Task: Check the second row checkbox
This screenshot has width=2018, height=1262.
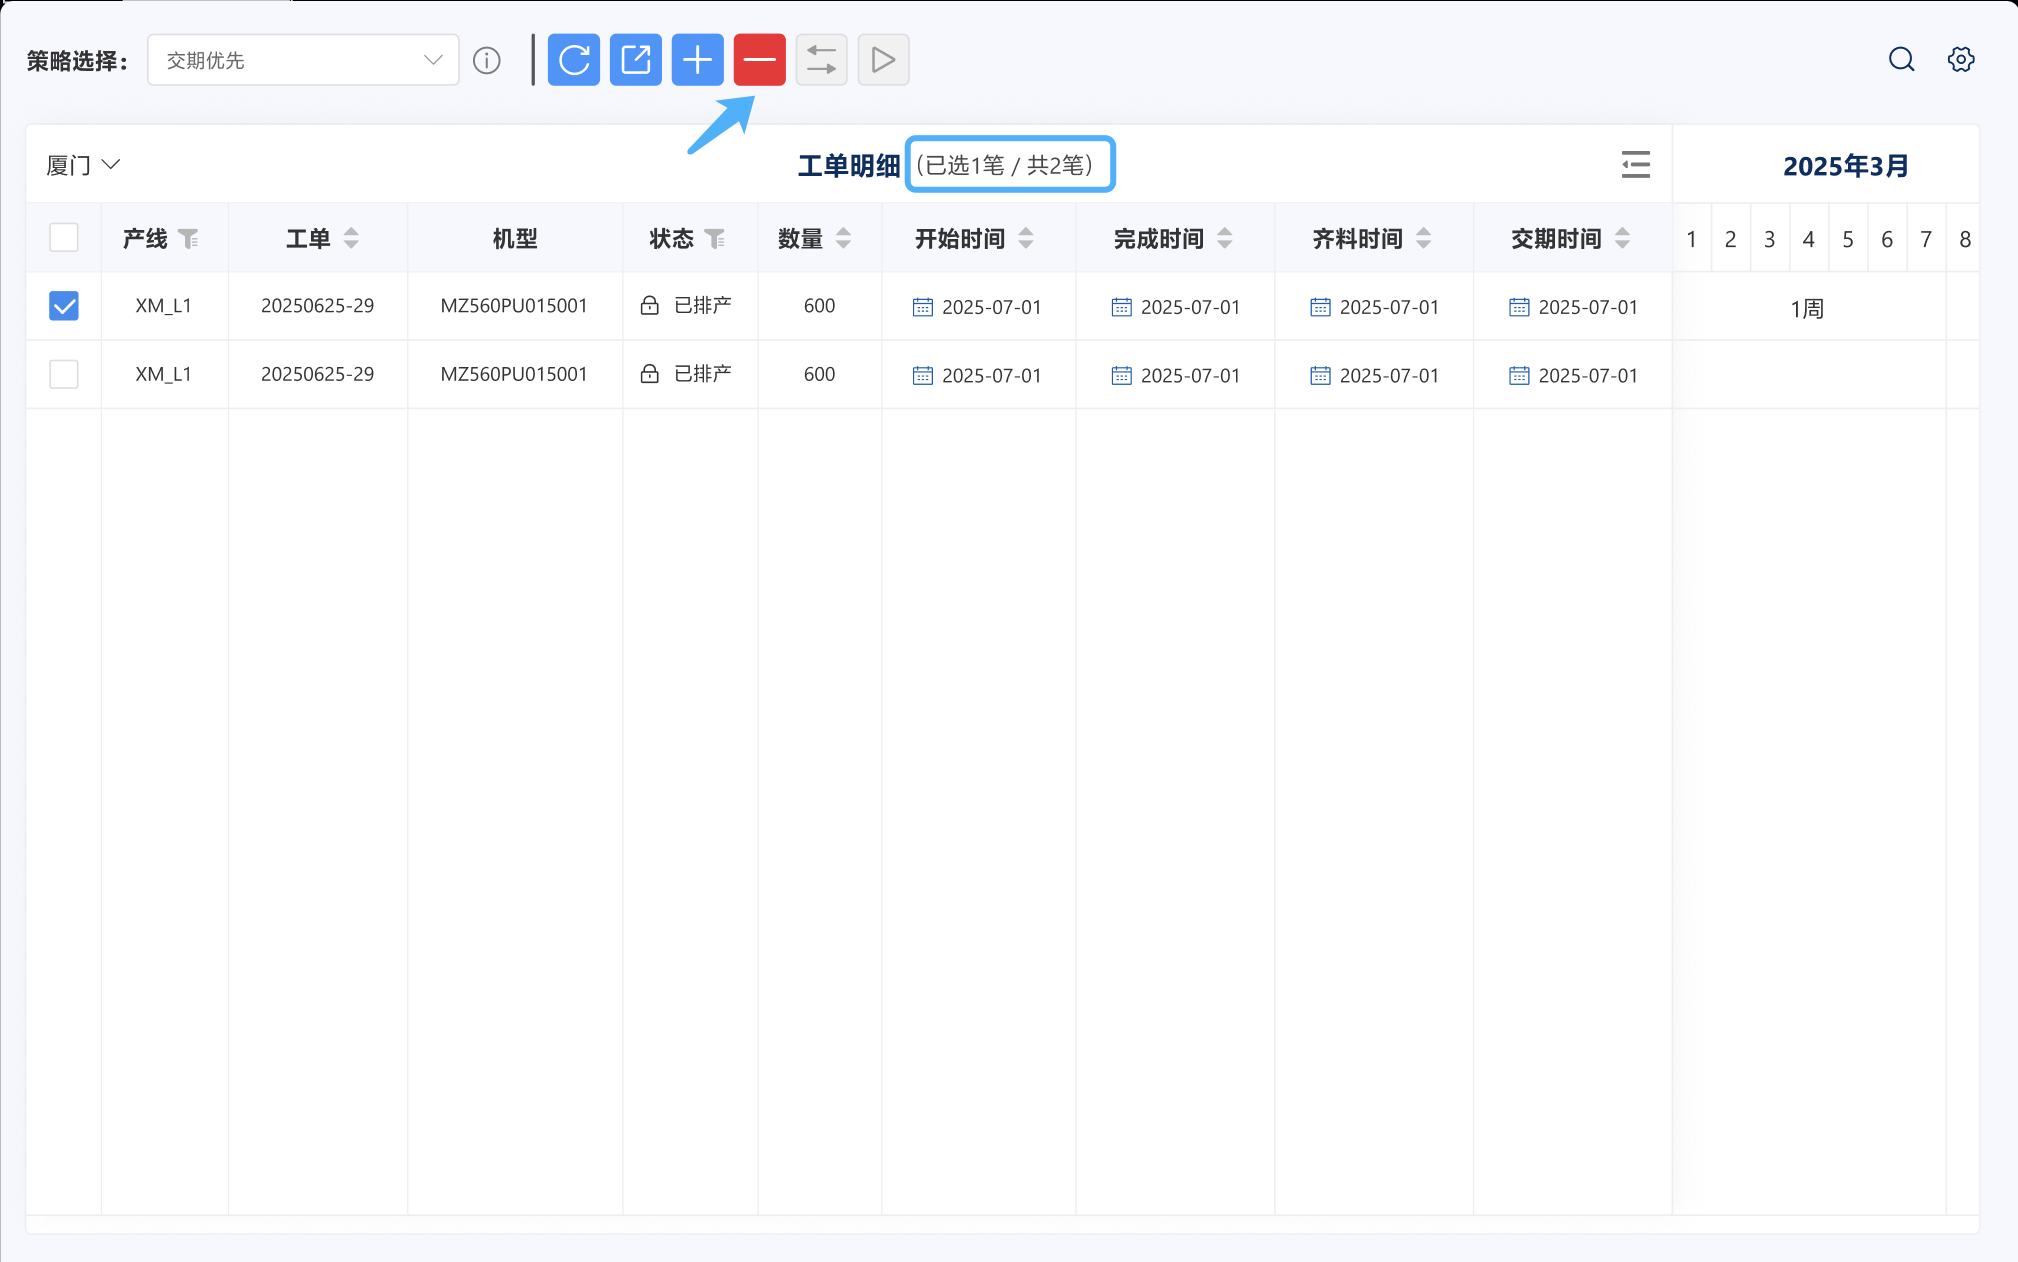Action: point(64,374)
